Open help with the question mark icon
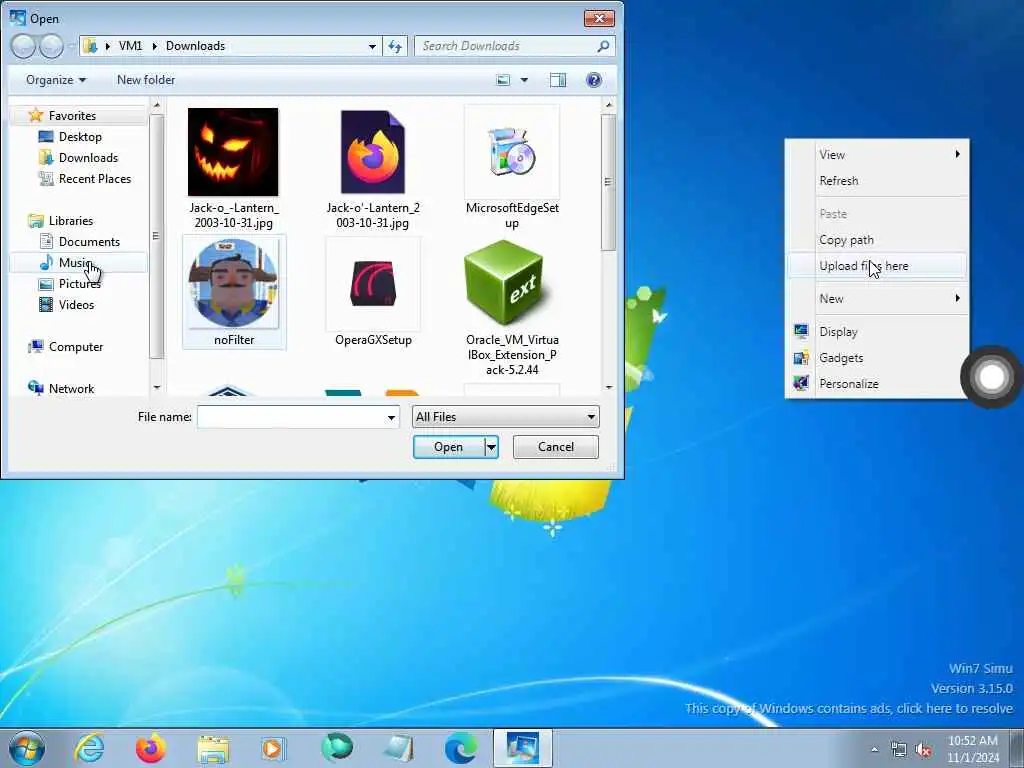The image size is (1024, 768). [x=594, y=80]
